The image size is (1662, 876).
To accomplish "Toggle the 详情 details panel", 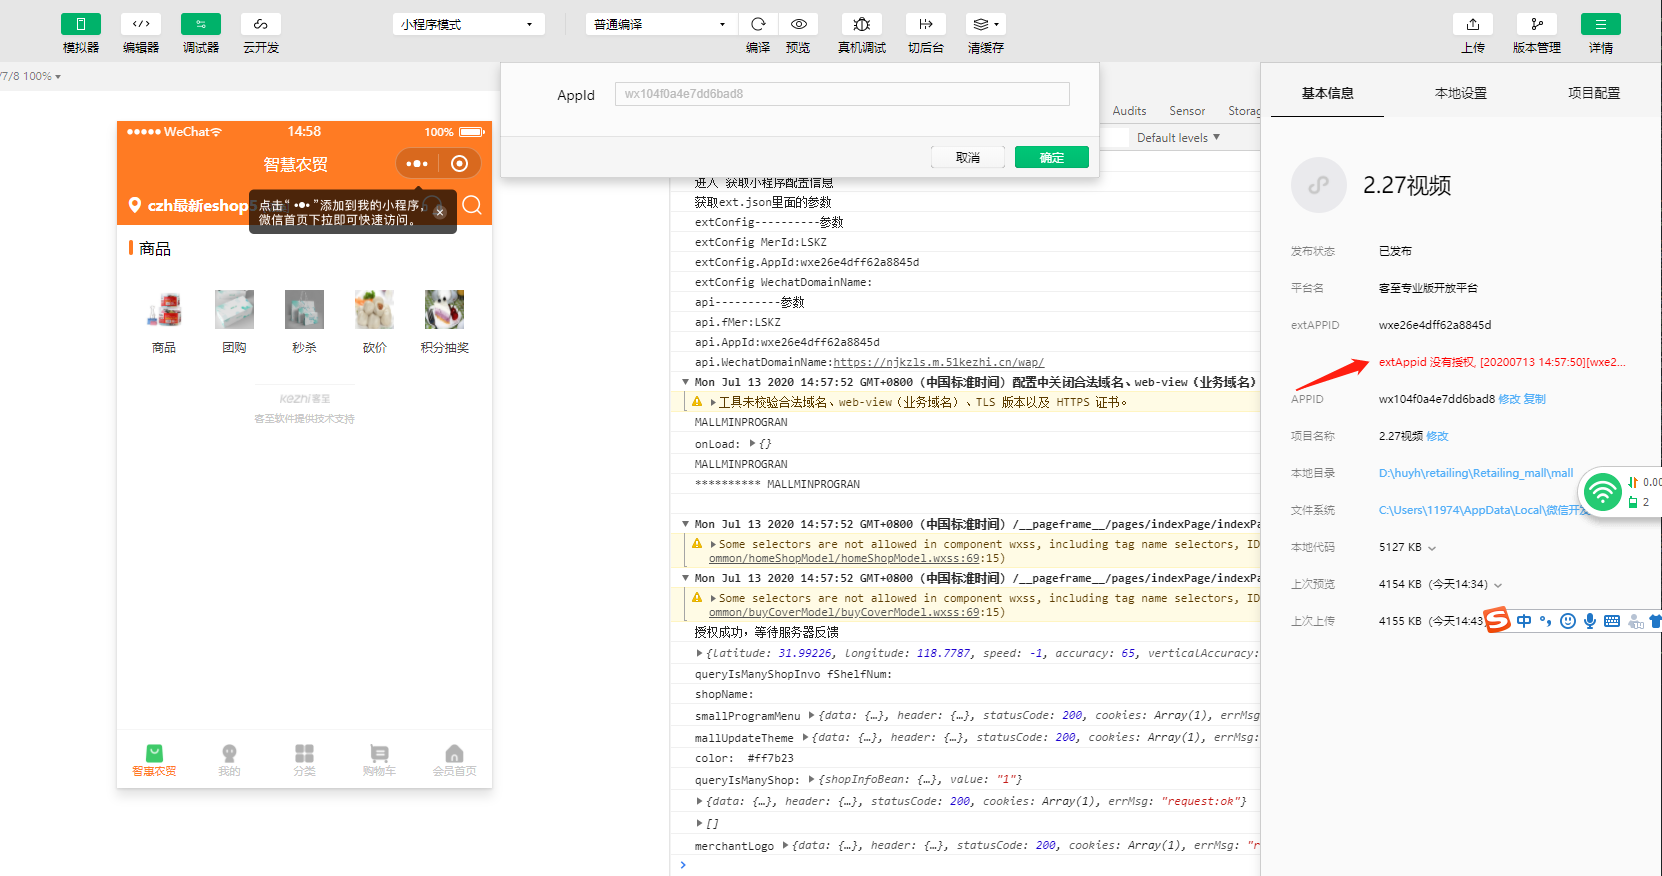I will click(x=1601, y=24).
